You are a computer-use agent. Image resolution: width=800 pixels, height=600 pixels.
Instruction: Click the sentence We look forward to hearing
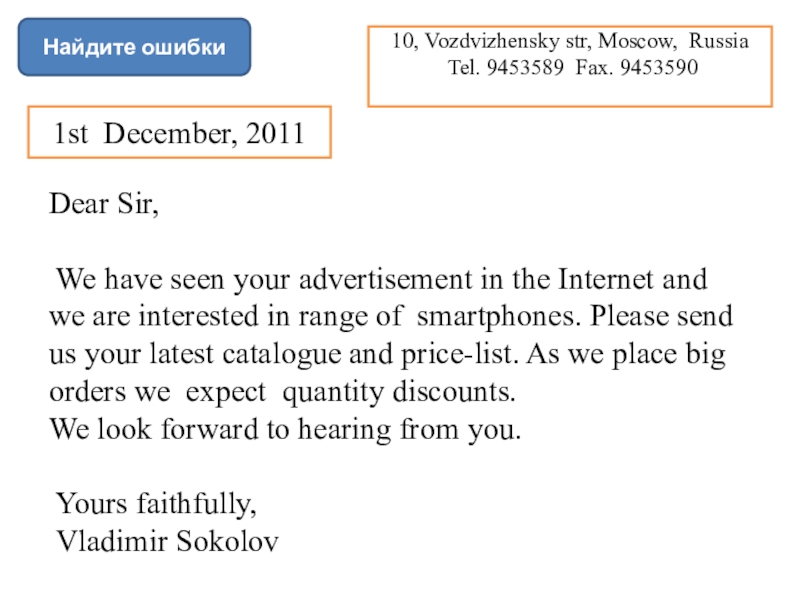285,431
